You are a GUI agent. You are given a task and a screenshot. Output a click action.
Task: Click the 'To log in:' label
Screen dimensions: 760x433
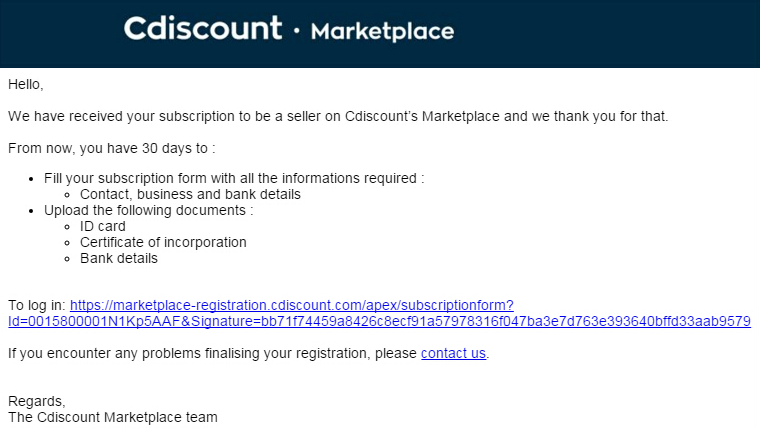coord(37,305)
